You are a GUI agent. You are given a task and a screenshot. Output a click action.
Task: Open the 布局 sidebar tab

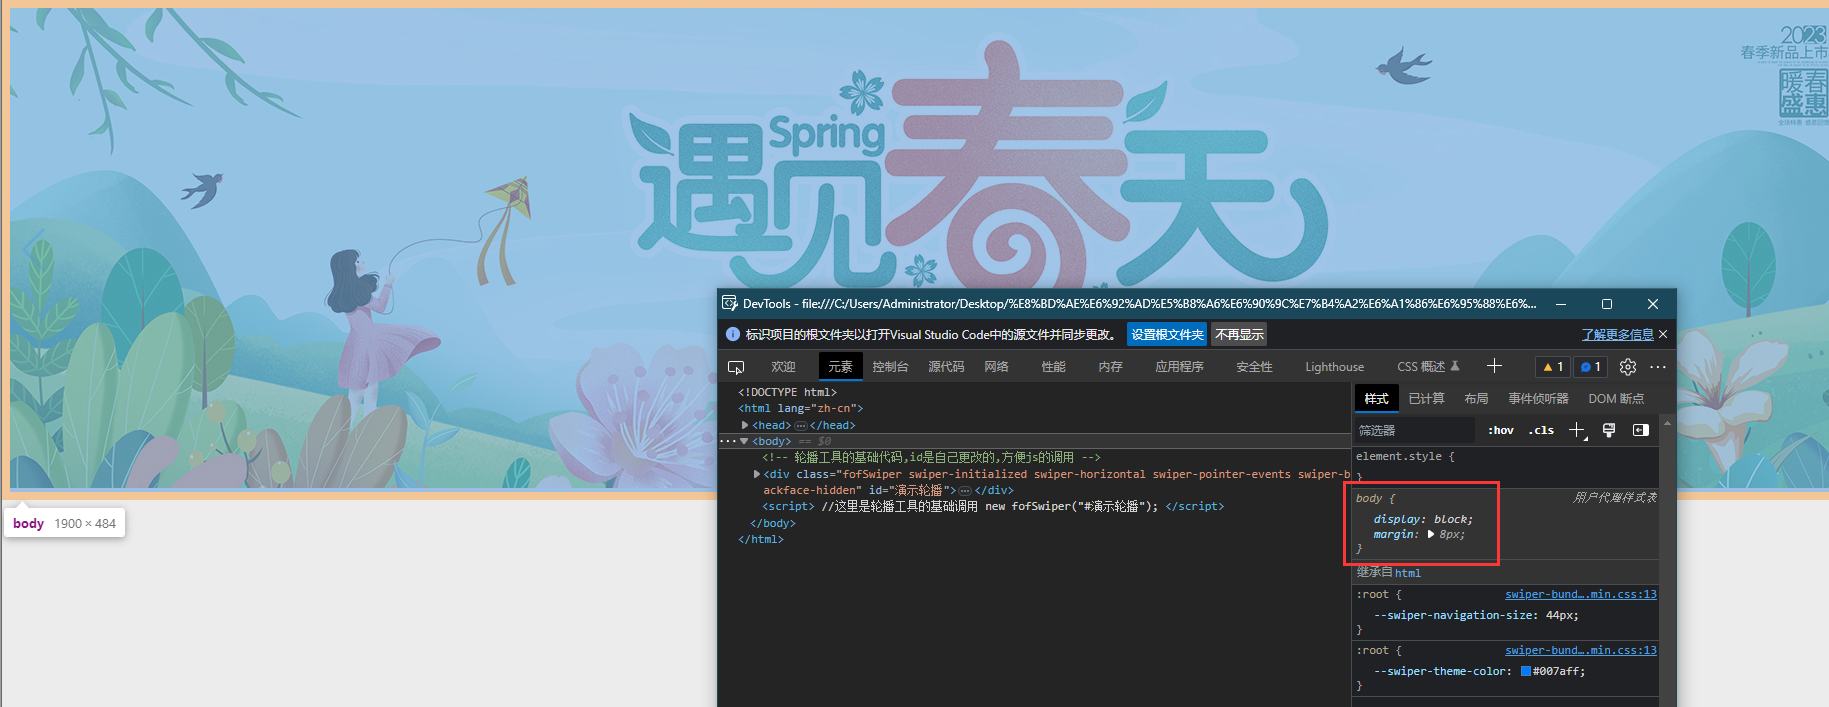tap(1476, 398)
